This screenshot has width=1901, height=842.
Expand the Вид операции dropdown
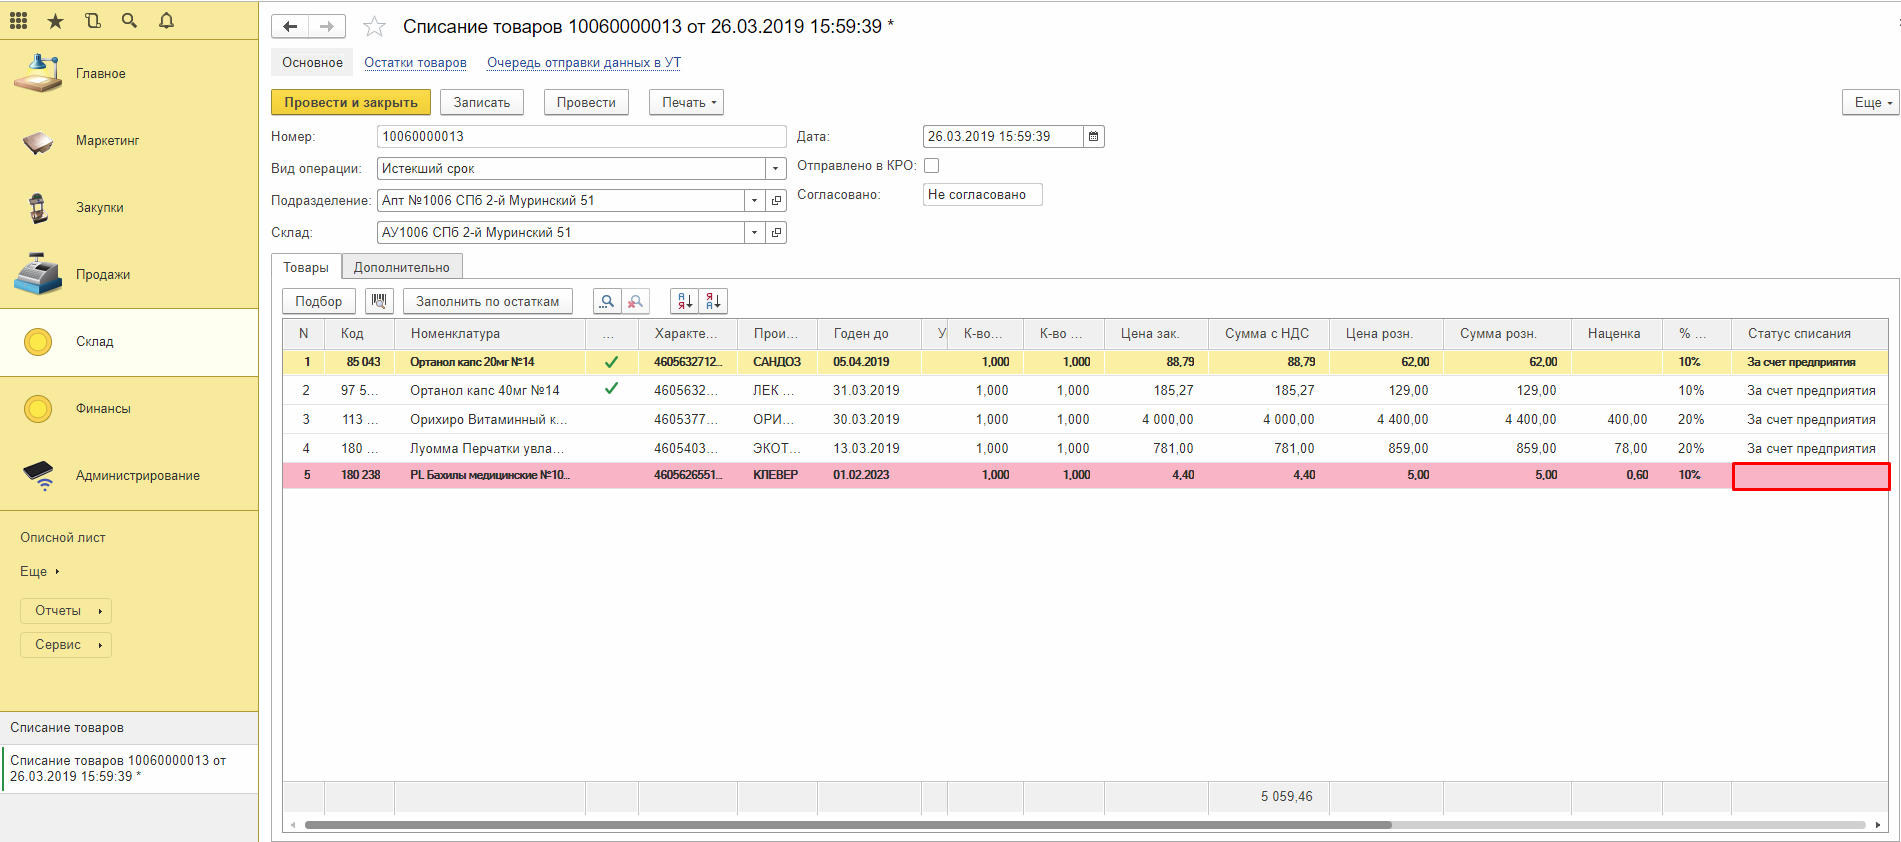click(775, 169)
